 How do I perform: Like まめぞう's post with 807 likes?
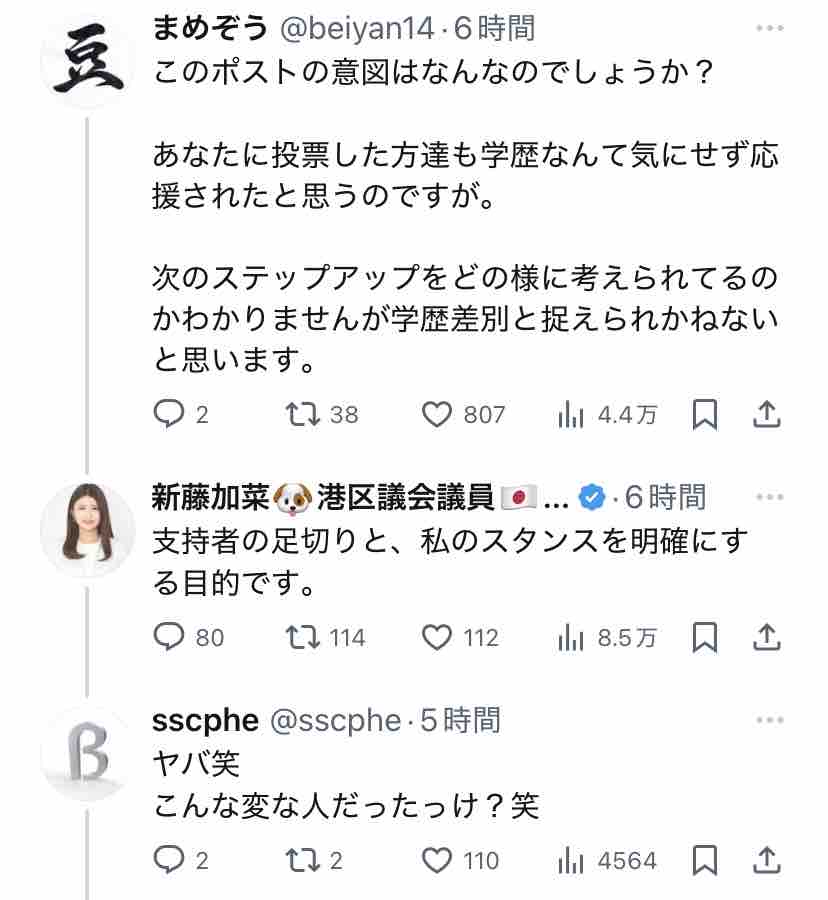pyautogui.click(x=437, y=414)
